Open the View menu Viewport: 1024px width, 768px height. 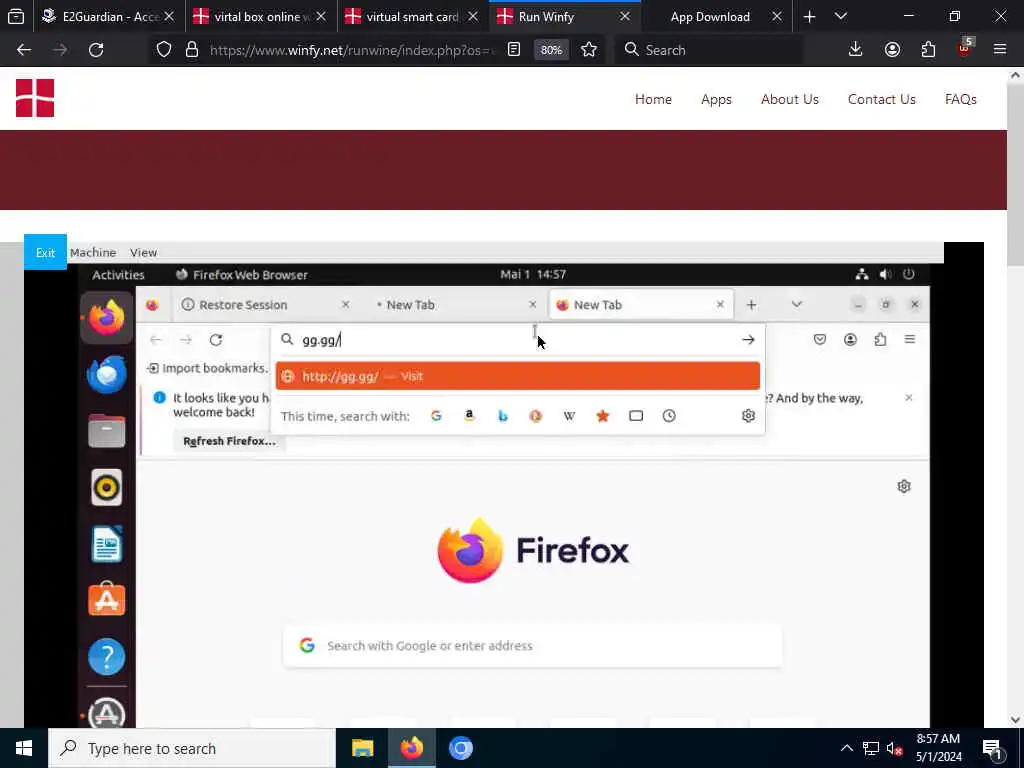(143, 252)
